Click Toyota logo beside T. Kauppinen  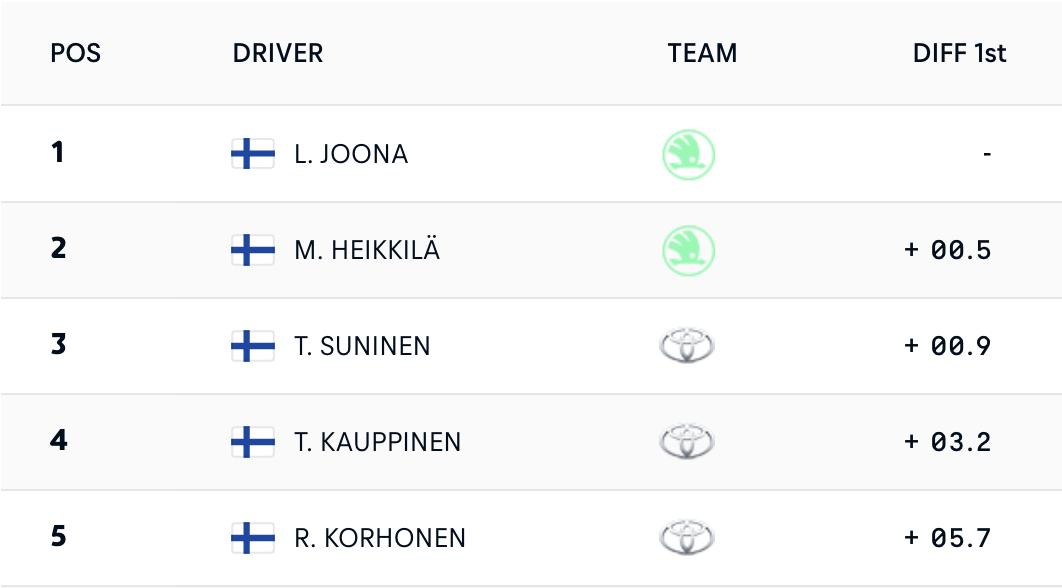(x=688, y=442)
